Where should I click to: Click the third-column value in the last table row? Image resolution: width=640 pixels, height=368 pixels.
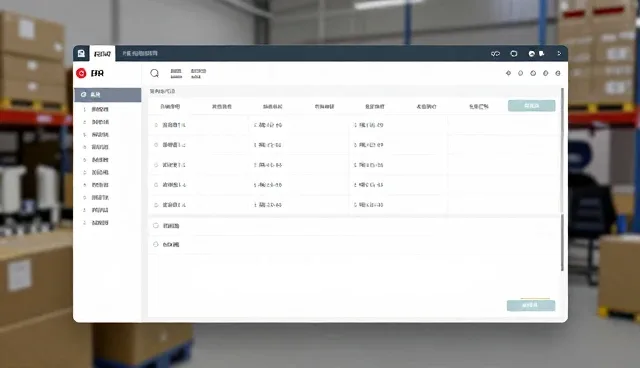click(x=369, y=205)
